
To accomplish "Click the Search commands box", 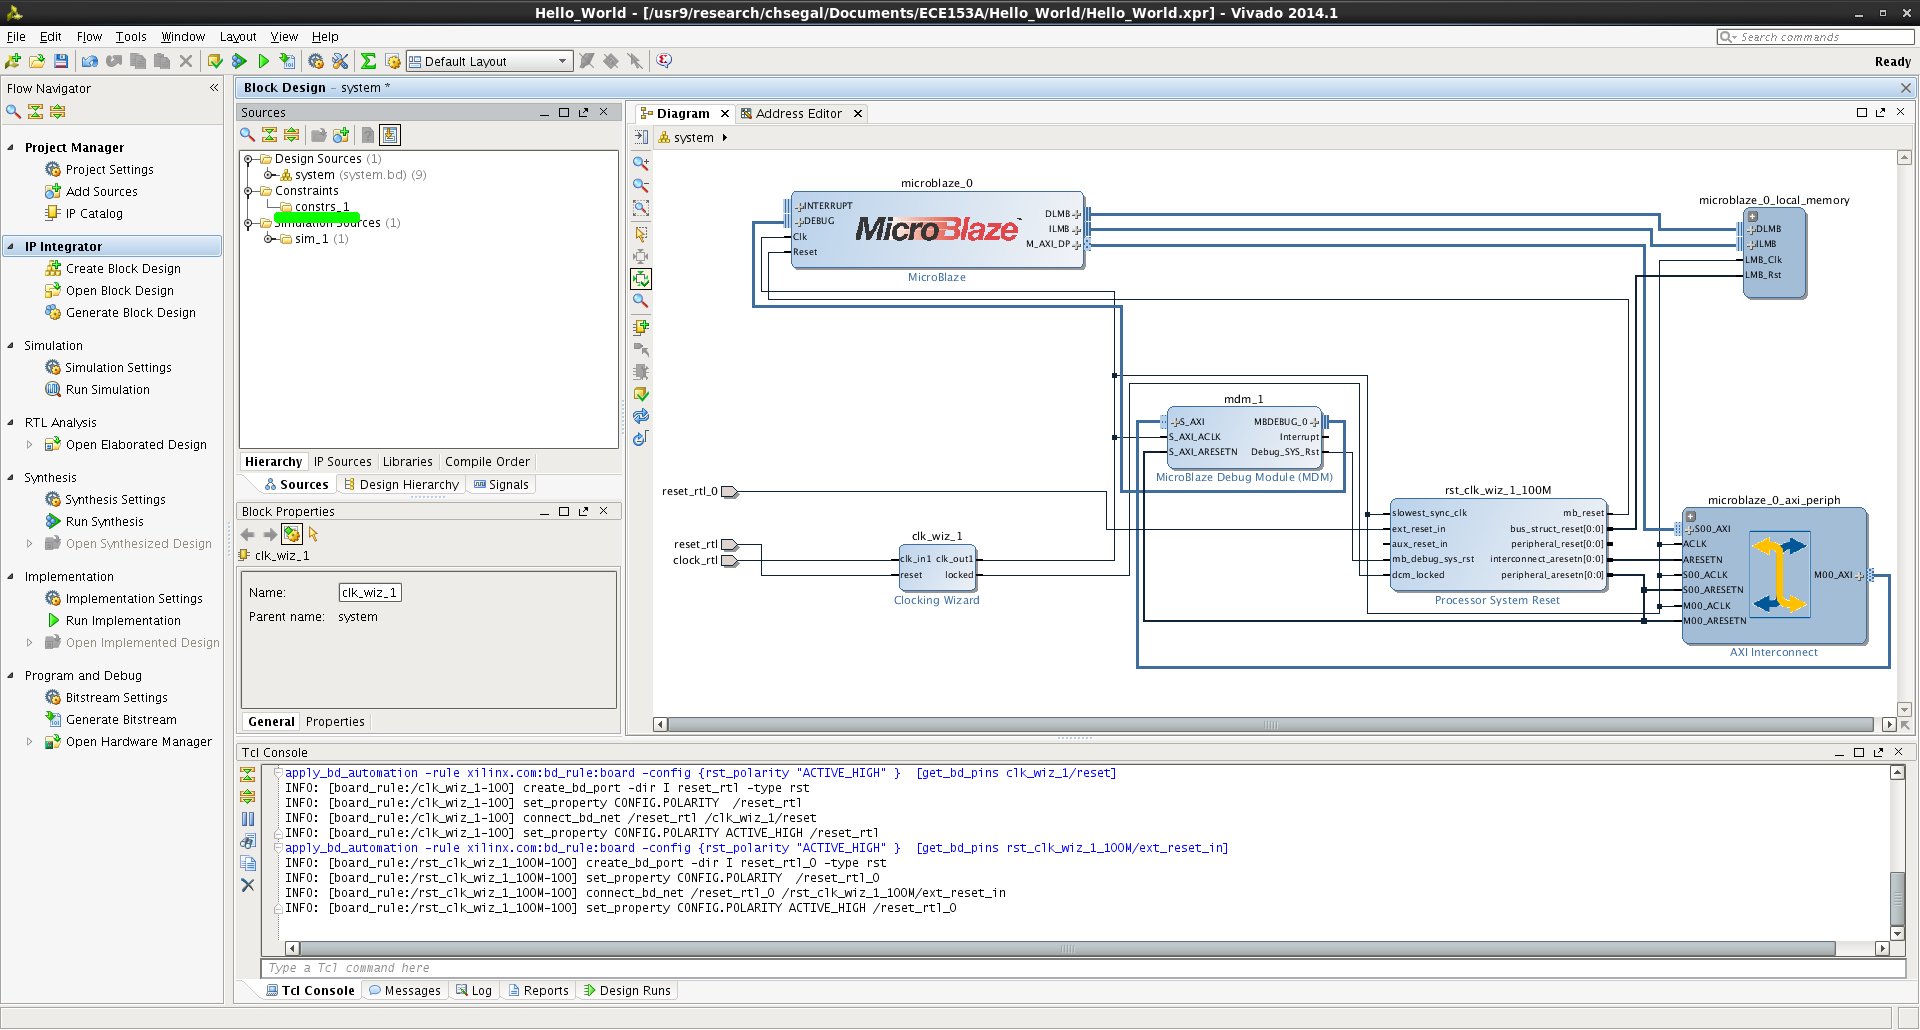I will 1816,36.
